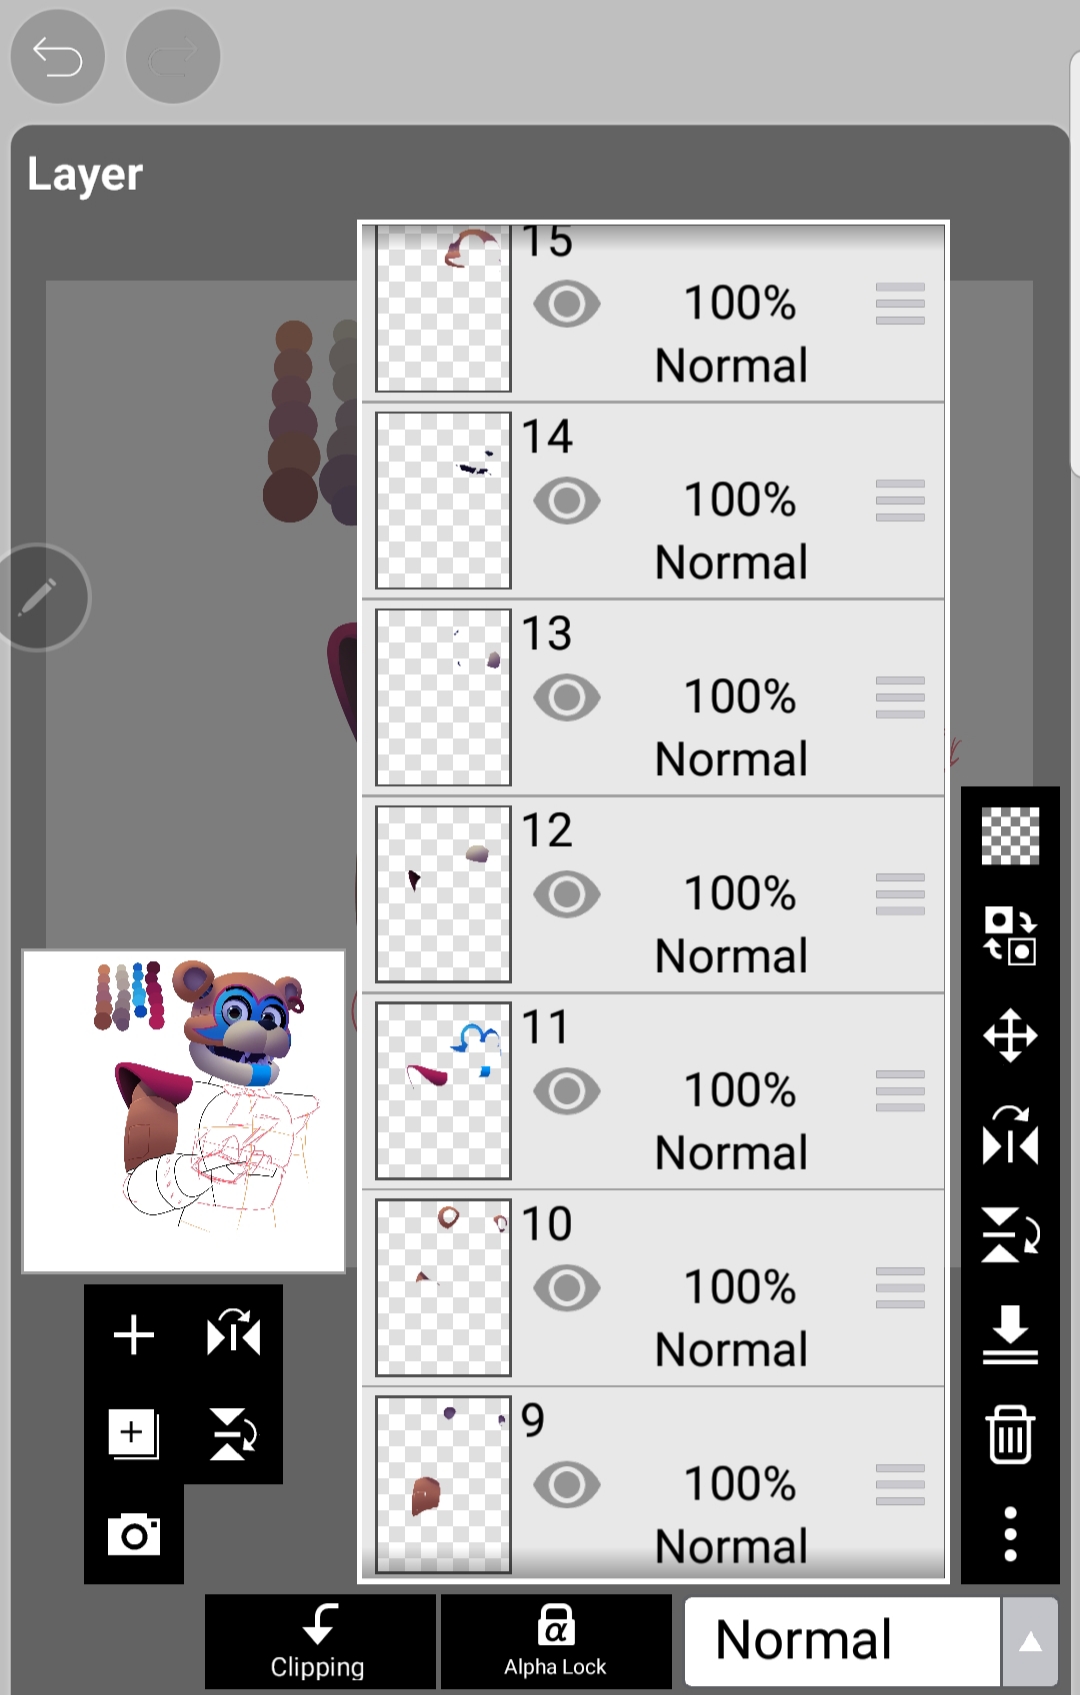
Task: Turn on Alpha Lock
Action: pyautogui.click(x=556, y=1642)
